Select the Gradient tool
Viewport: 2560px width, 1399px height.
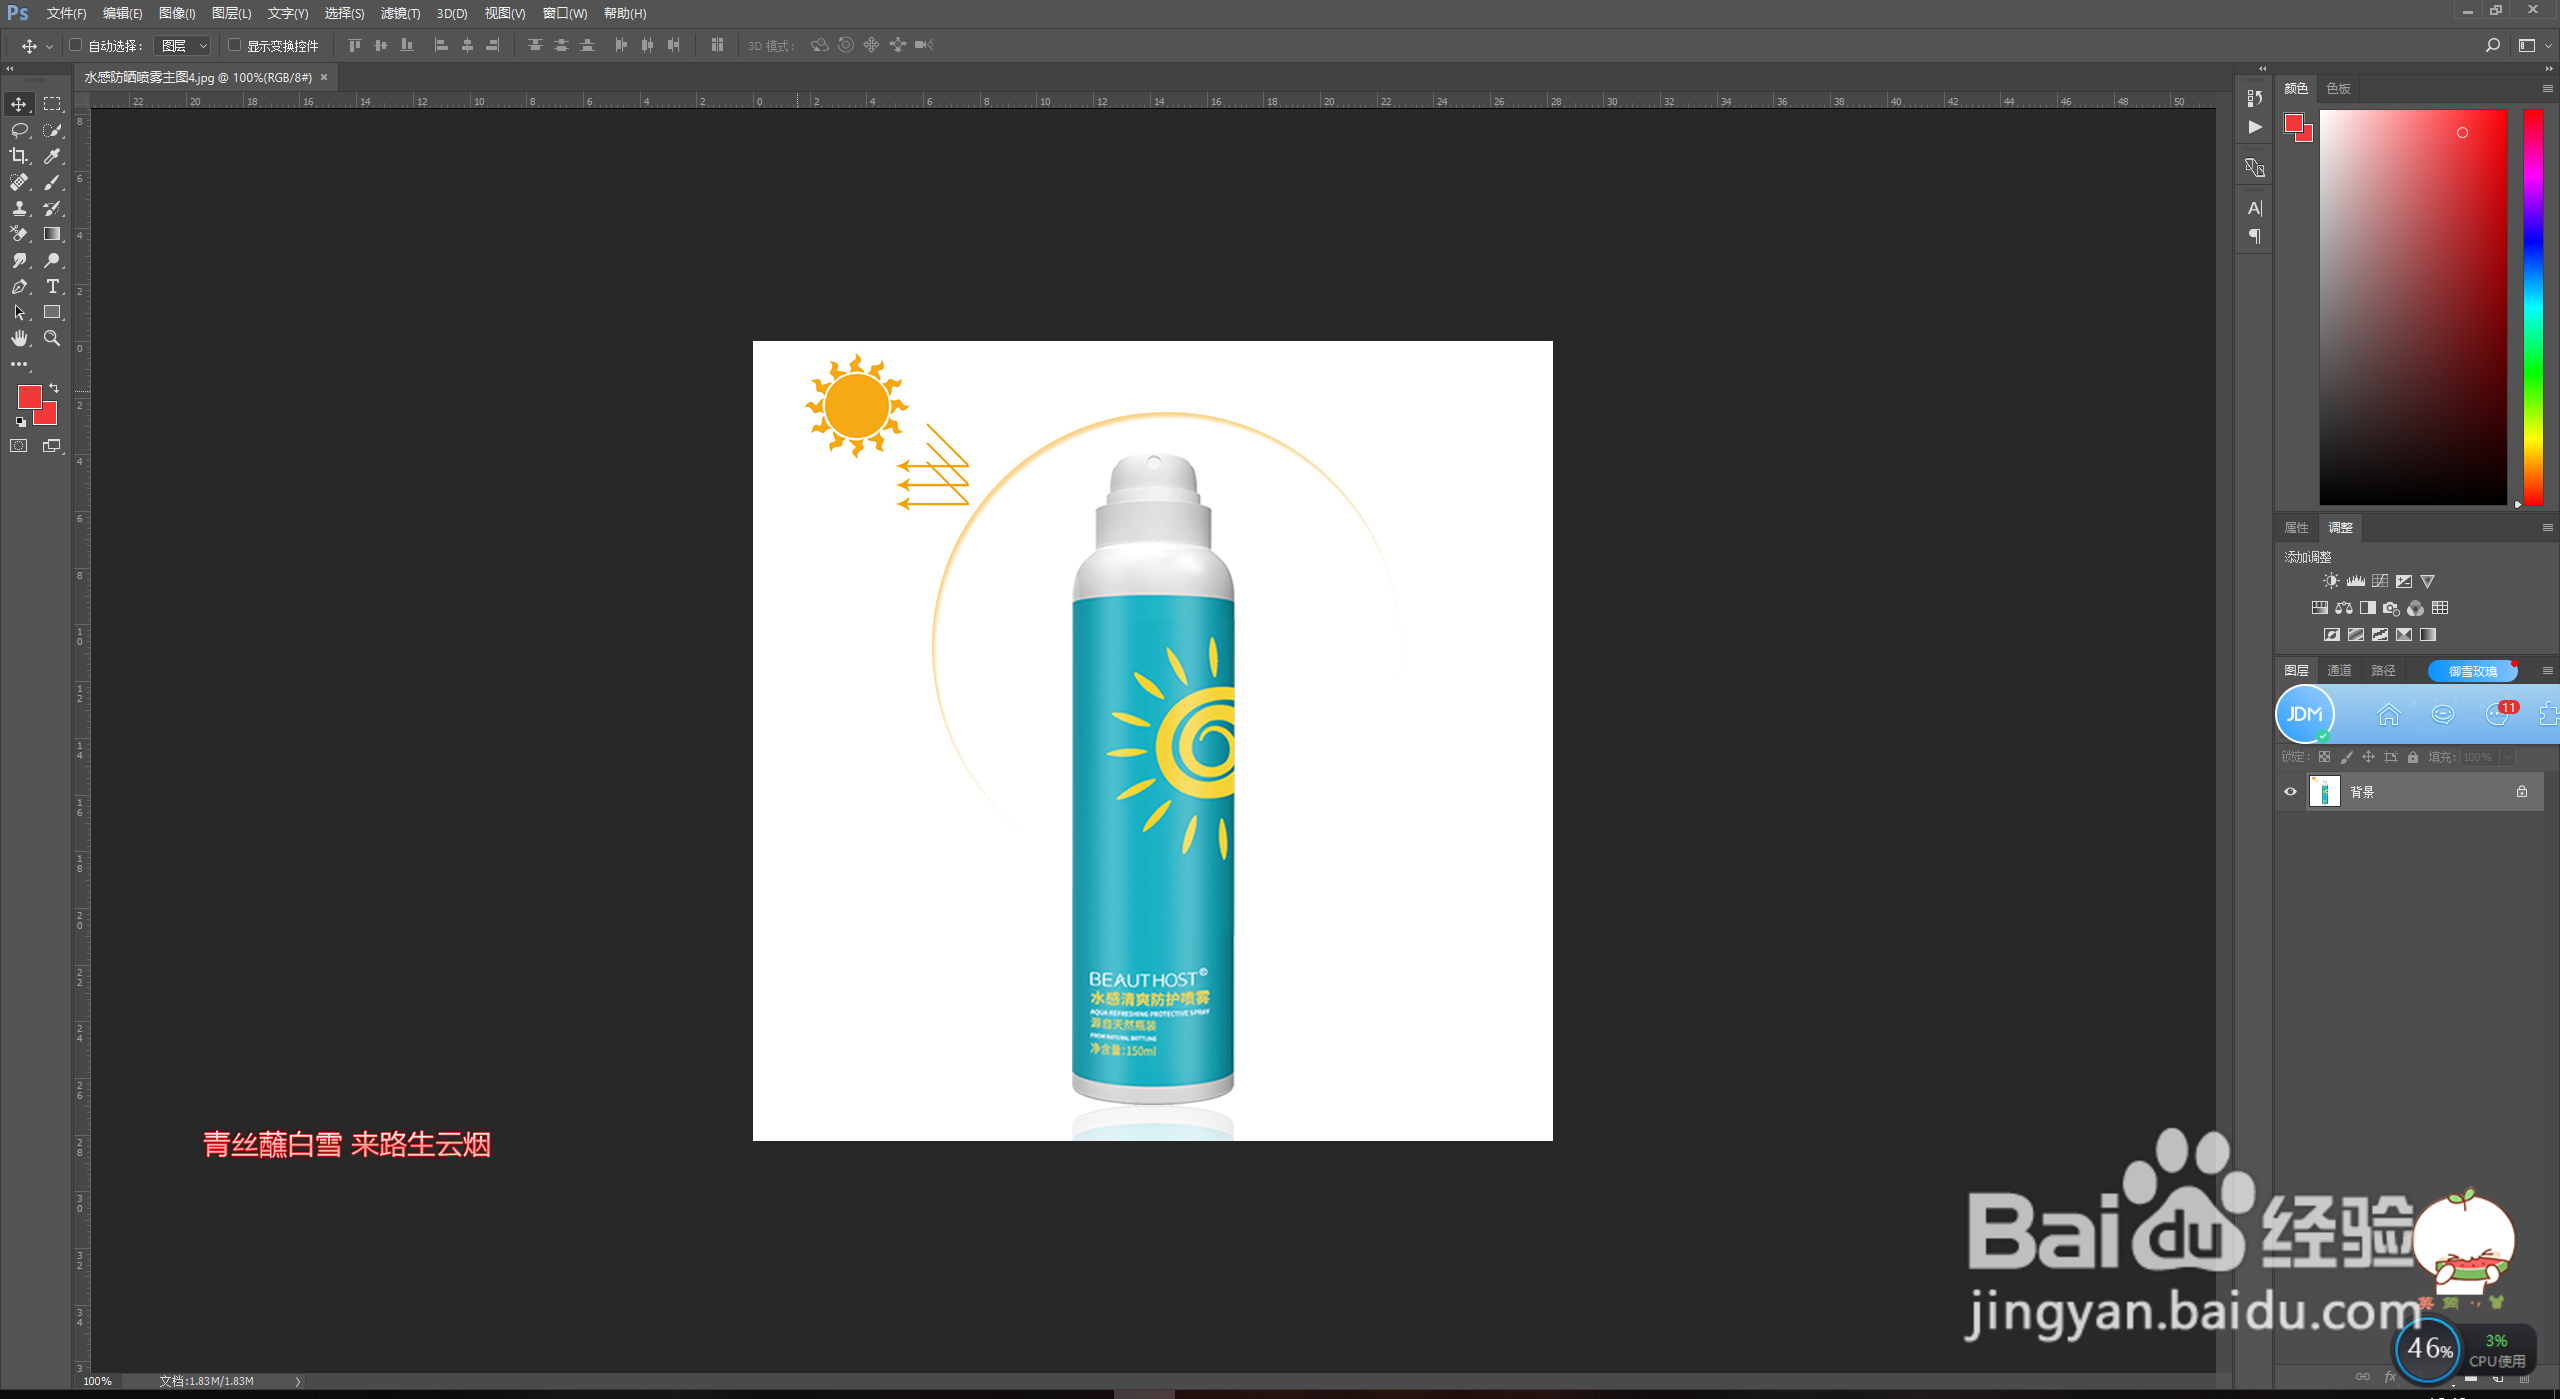(x=52, y=234)
